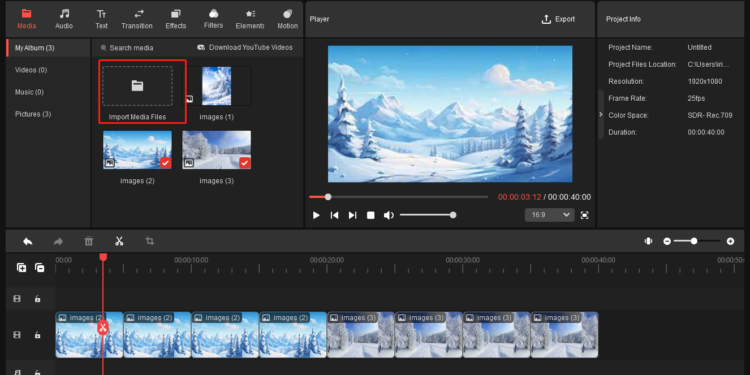Click the red playhead marker handle
Image resolution: width=750 pixels, height=375 pixels.
click(x=103, y=257)
